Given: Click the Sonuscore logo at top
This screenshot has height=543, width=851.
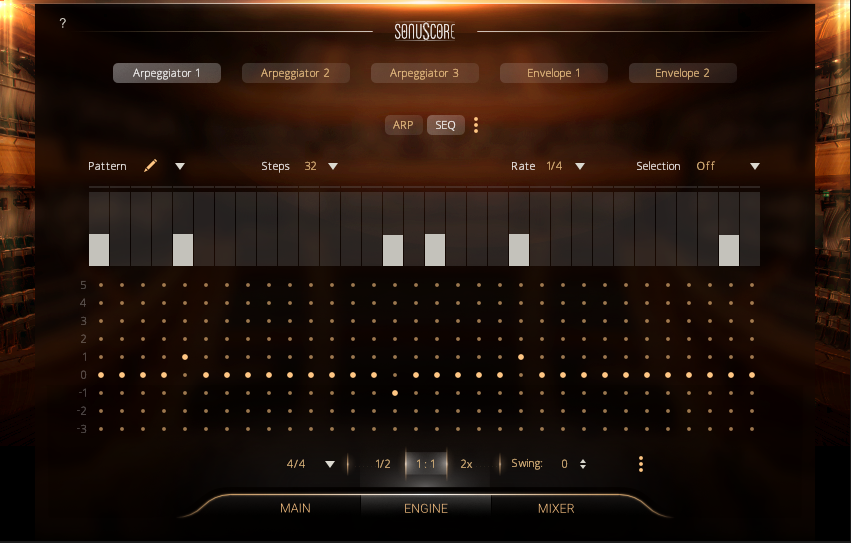Looking at the screenshot, I should [425, 31].
